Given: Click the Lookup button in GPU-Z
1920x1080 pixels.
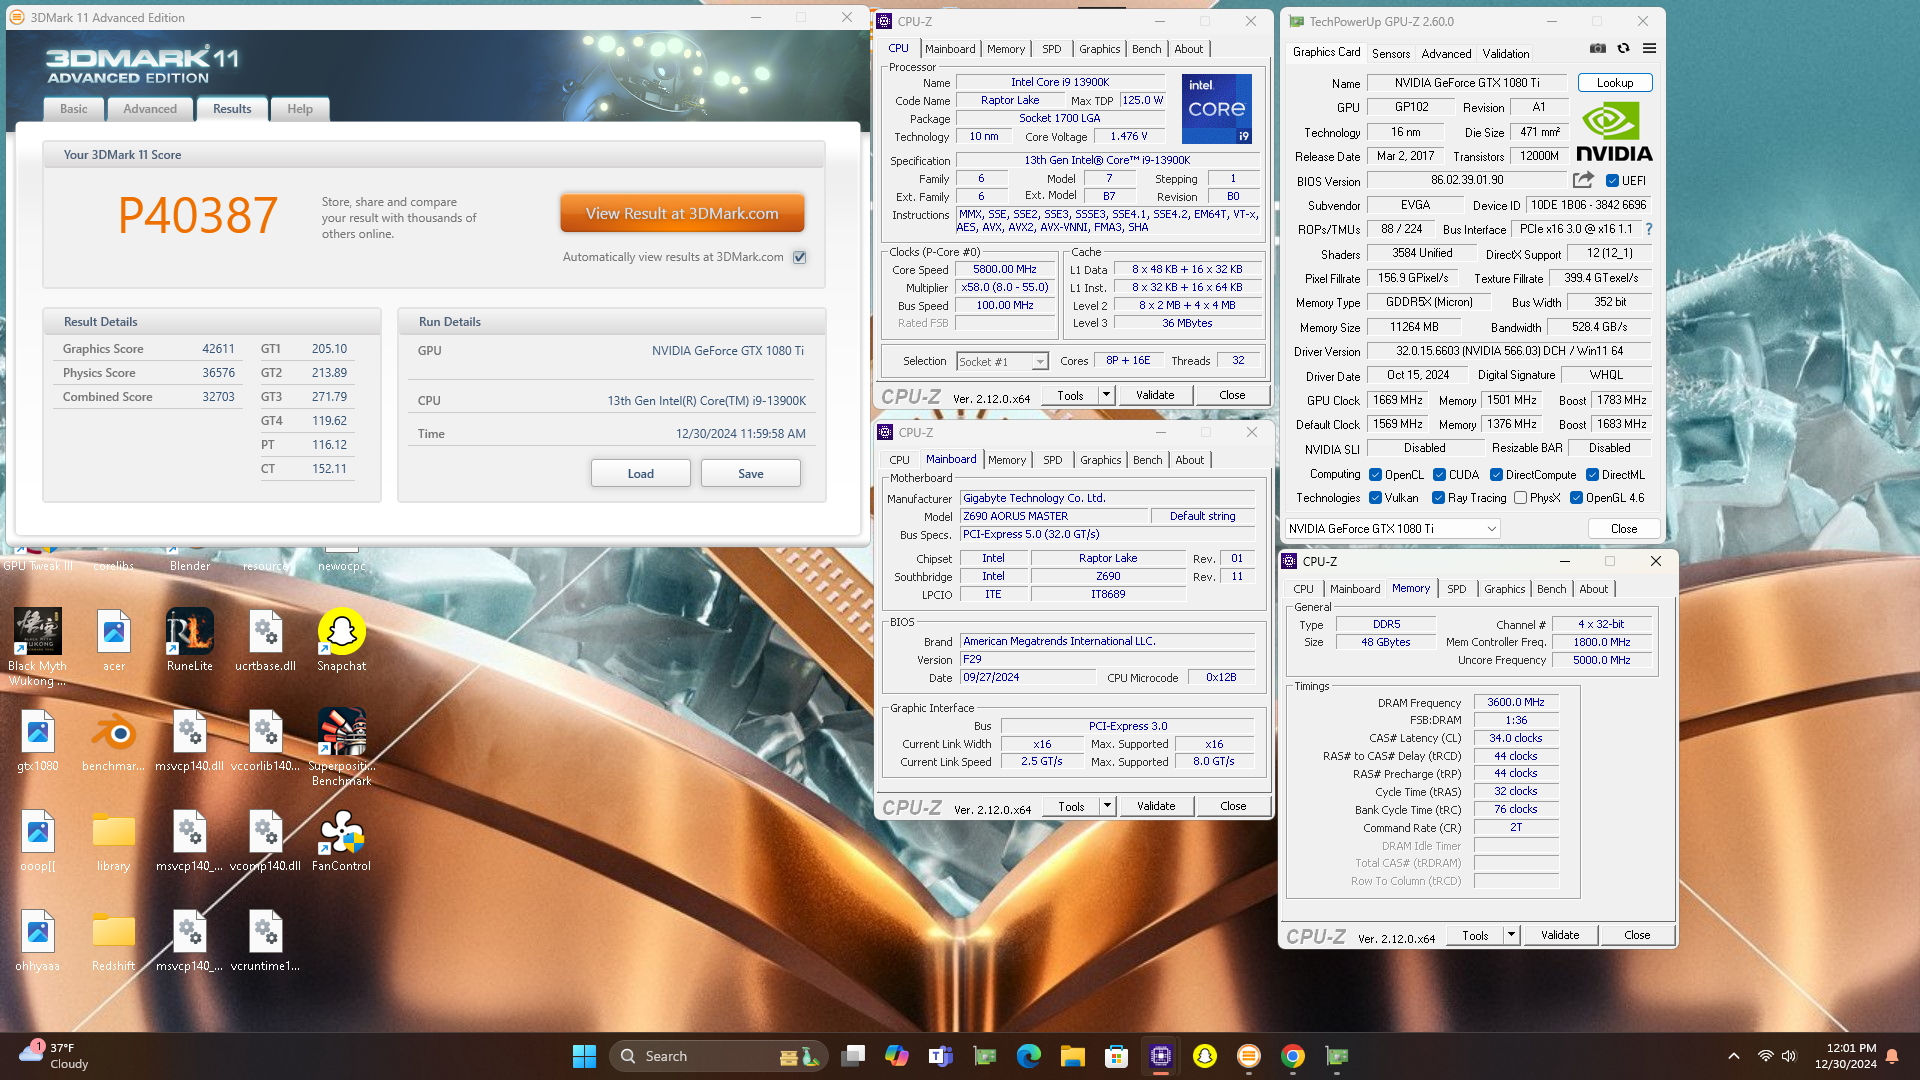Looking at the screenshot, I should [x=1615, y=83].
